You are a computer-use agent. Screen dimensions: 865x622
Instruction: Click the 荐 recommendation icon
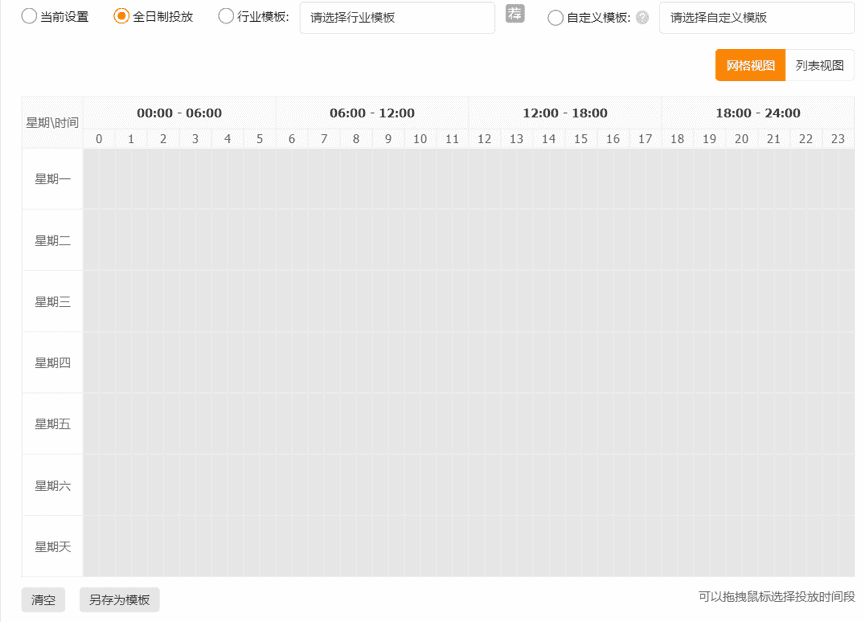coord(515,13)
